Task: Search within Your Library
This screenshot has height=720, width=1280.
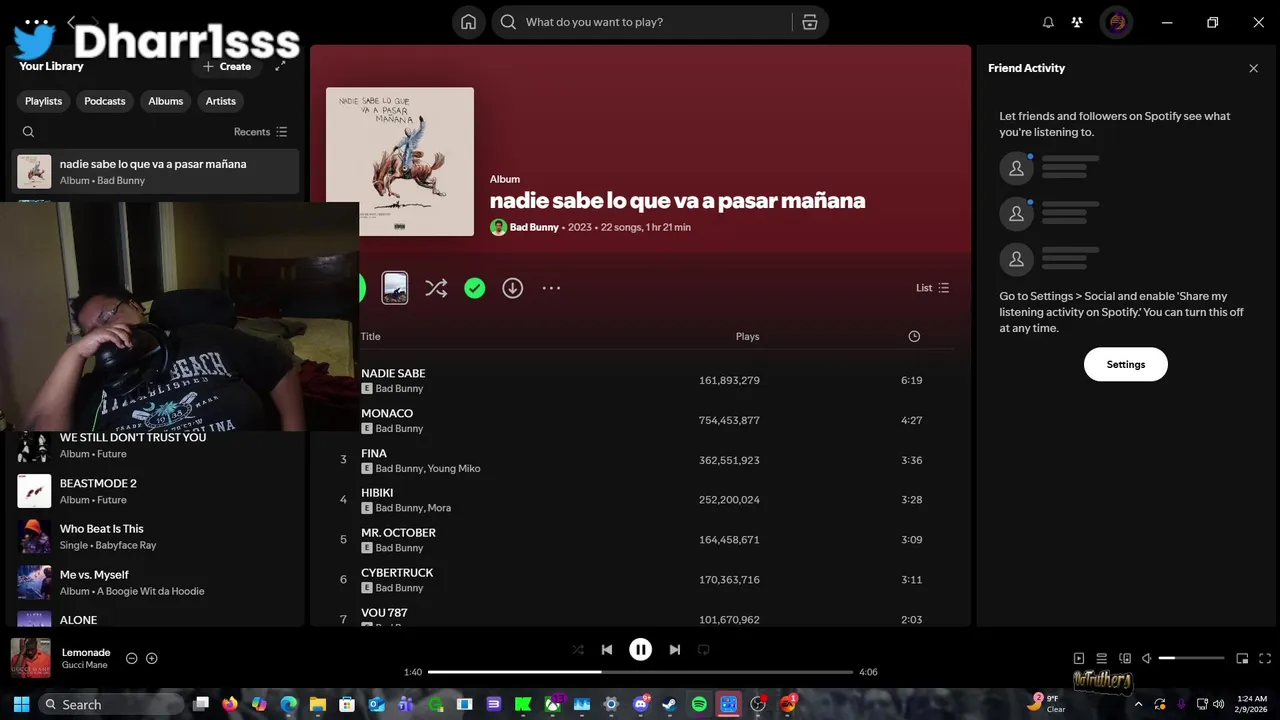Action: pyautogui.click(x=28, y=132)
